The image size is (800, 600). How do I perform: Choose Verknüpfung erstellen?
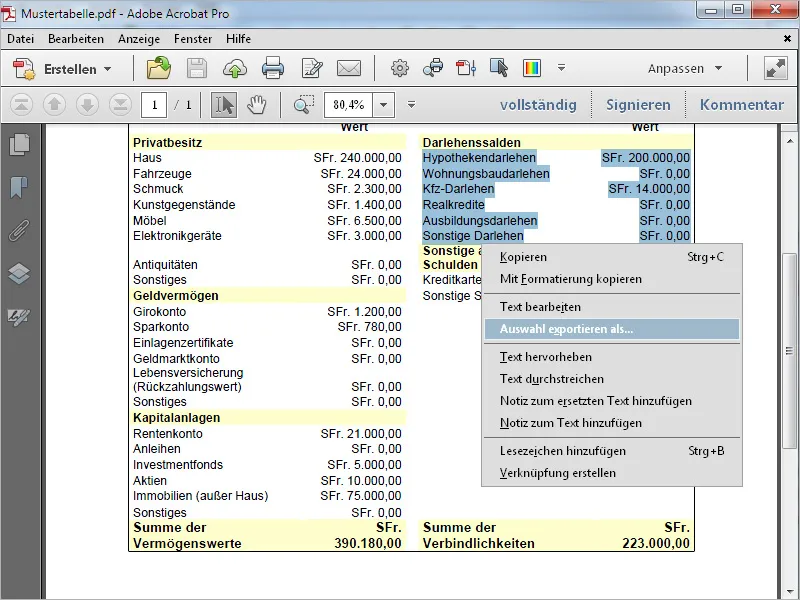(611, 473)
